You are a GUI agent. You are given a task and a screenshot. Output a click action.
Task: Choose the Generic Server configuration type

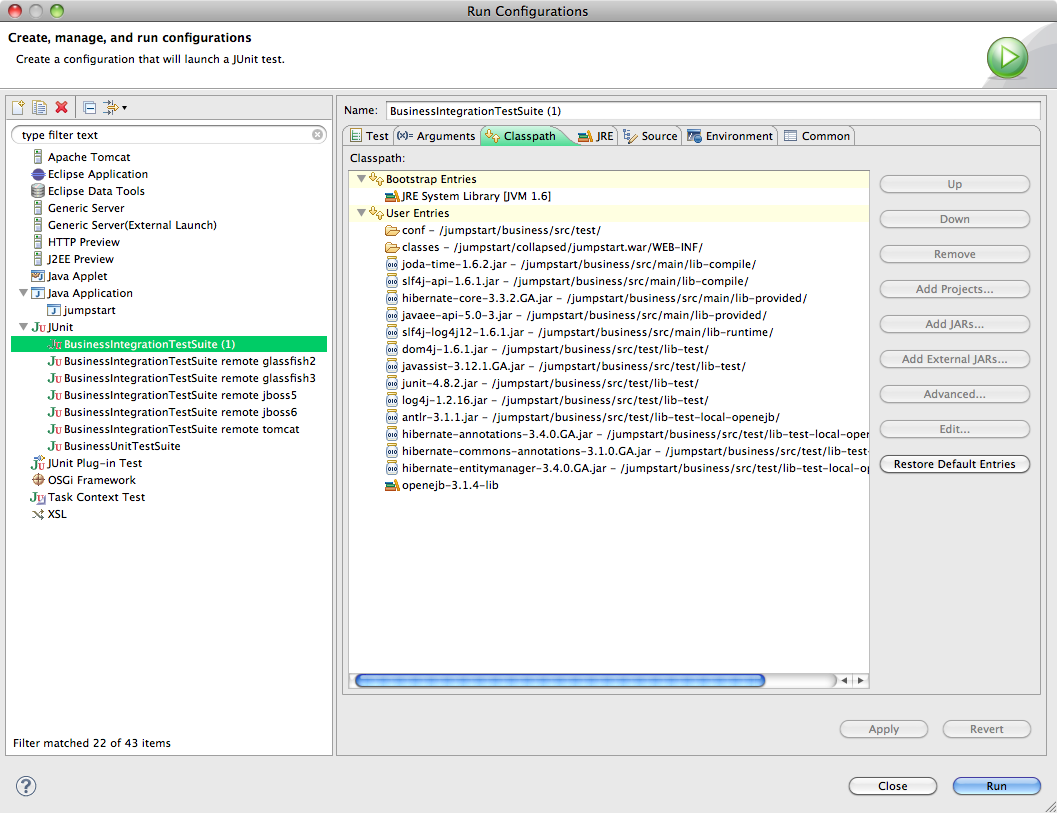[x=86, y=208]
